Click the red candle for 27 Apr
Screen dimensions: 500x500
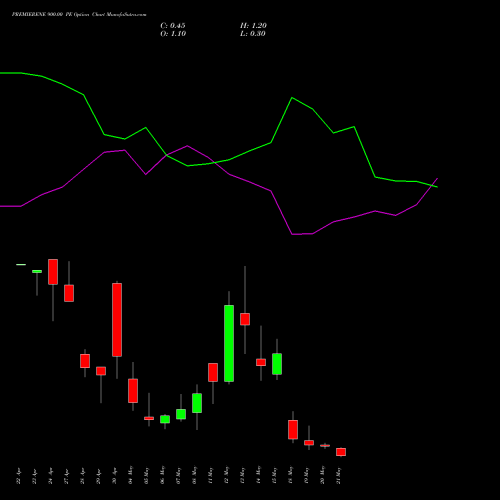69,293
